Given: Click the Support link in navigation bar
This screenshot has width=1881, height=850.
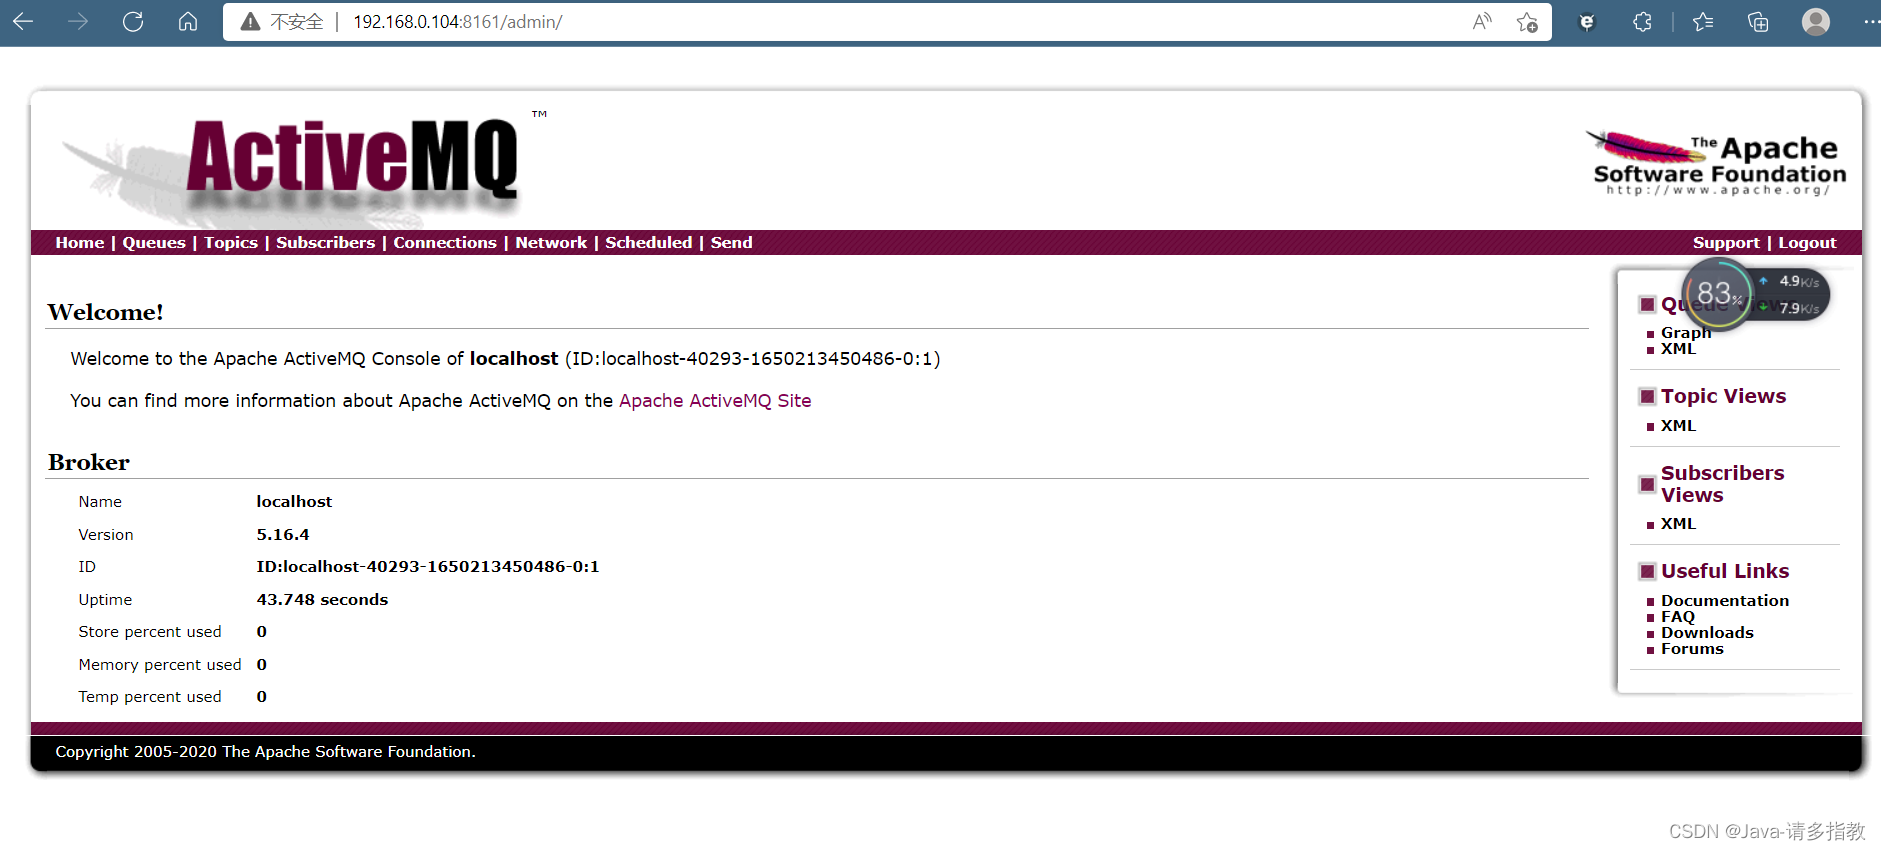Looking at the screenshot, I should (x=1726, y=243).
